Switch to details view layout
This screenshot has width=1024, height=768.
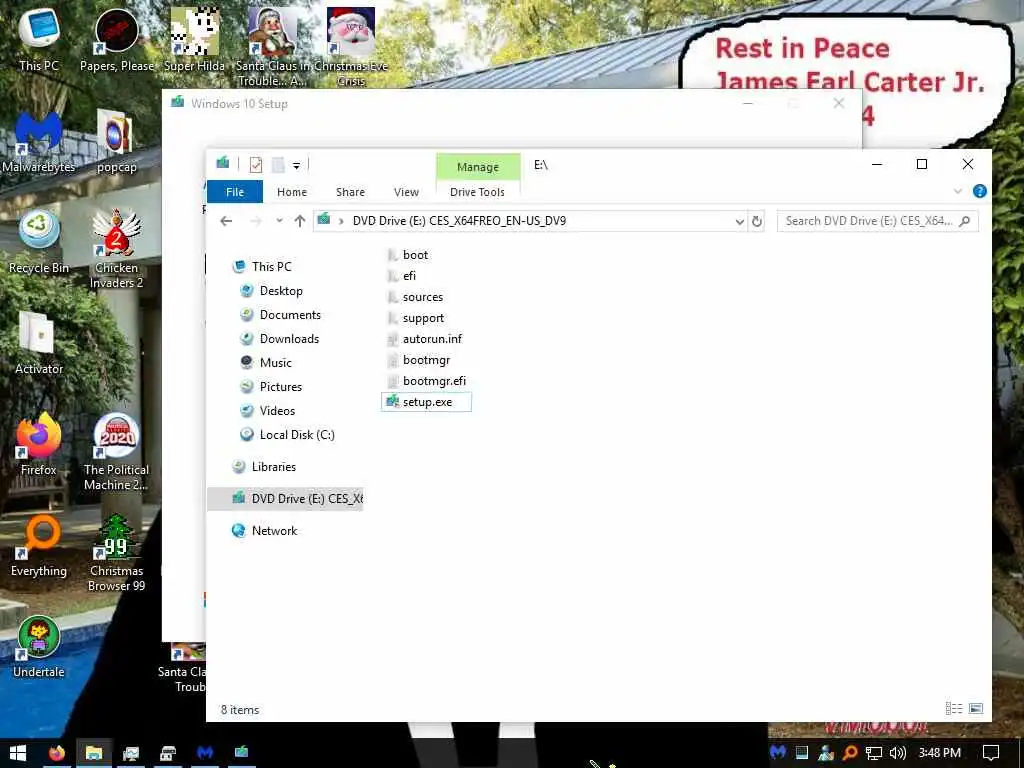tap(953, 709)
